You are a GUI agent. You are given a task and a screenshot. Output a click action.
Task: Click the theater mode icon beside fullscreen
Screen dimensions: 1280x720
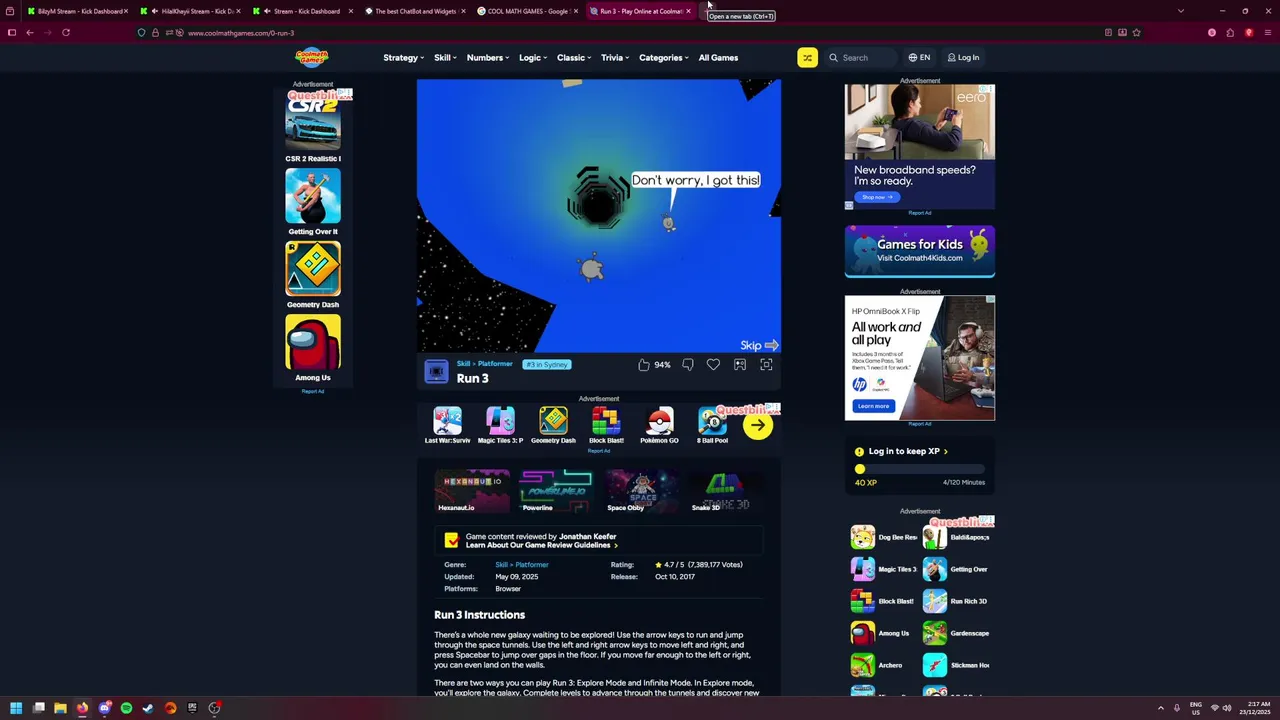[x=740, y=365]
